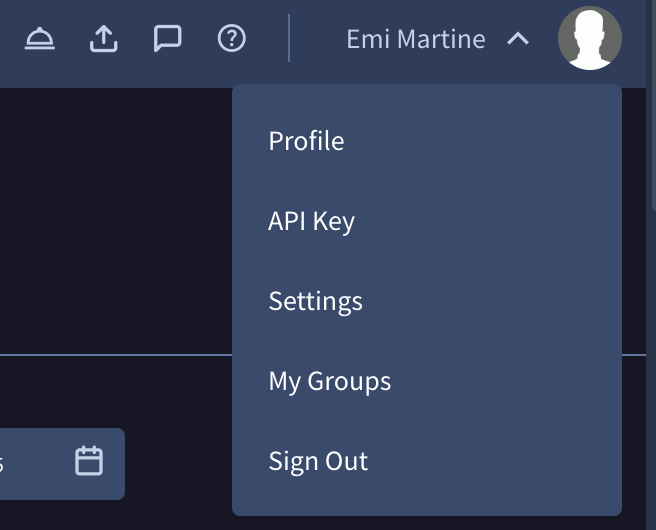Open My Groups from the menu
Screen dimensions: 656x530
(x=329, y=381)
